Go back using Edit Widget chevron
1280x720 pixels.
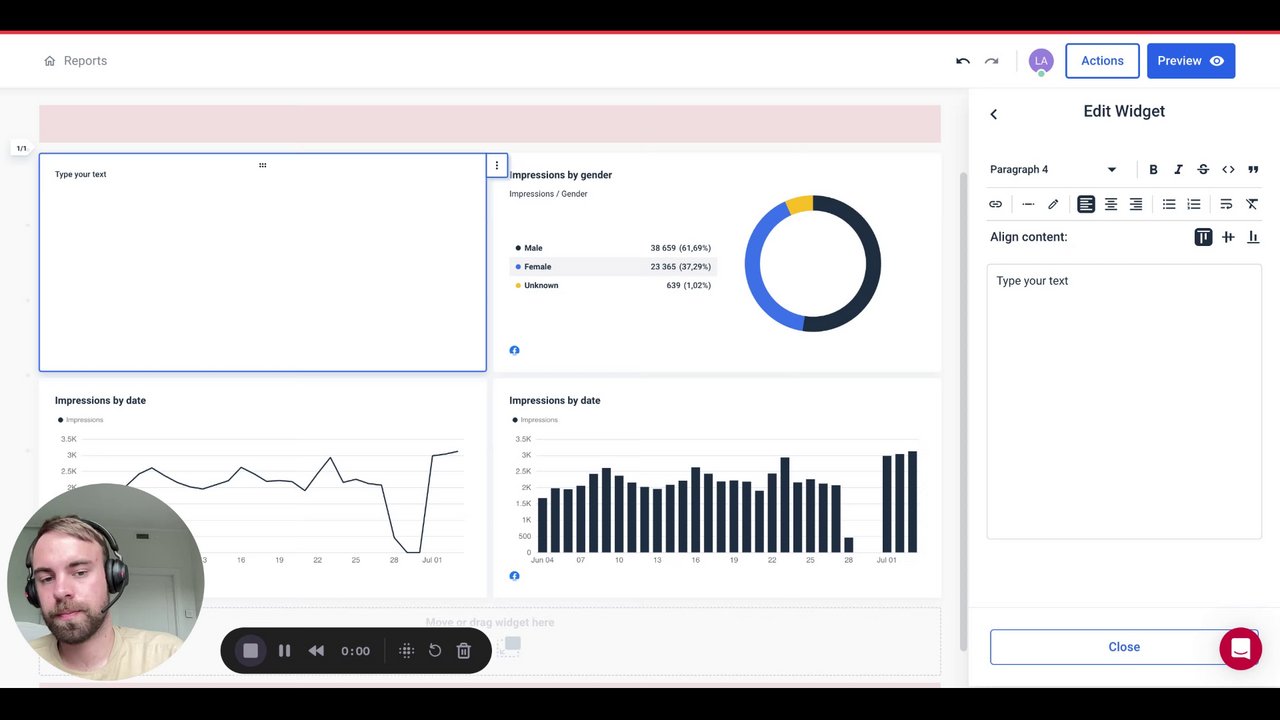(993, 114)
